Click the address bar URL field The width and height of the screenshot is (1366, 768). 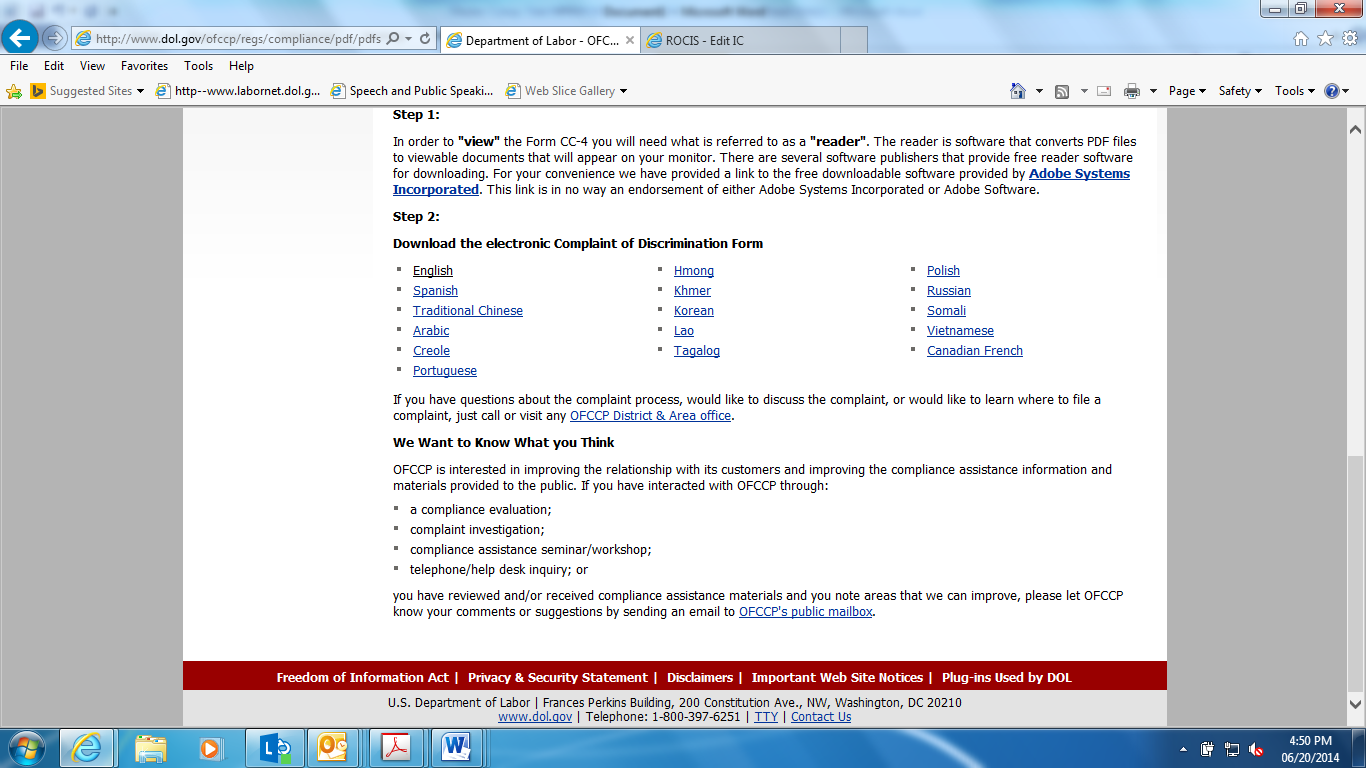pyautogui.click(x=238, y=39)
